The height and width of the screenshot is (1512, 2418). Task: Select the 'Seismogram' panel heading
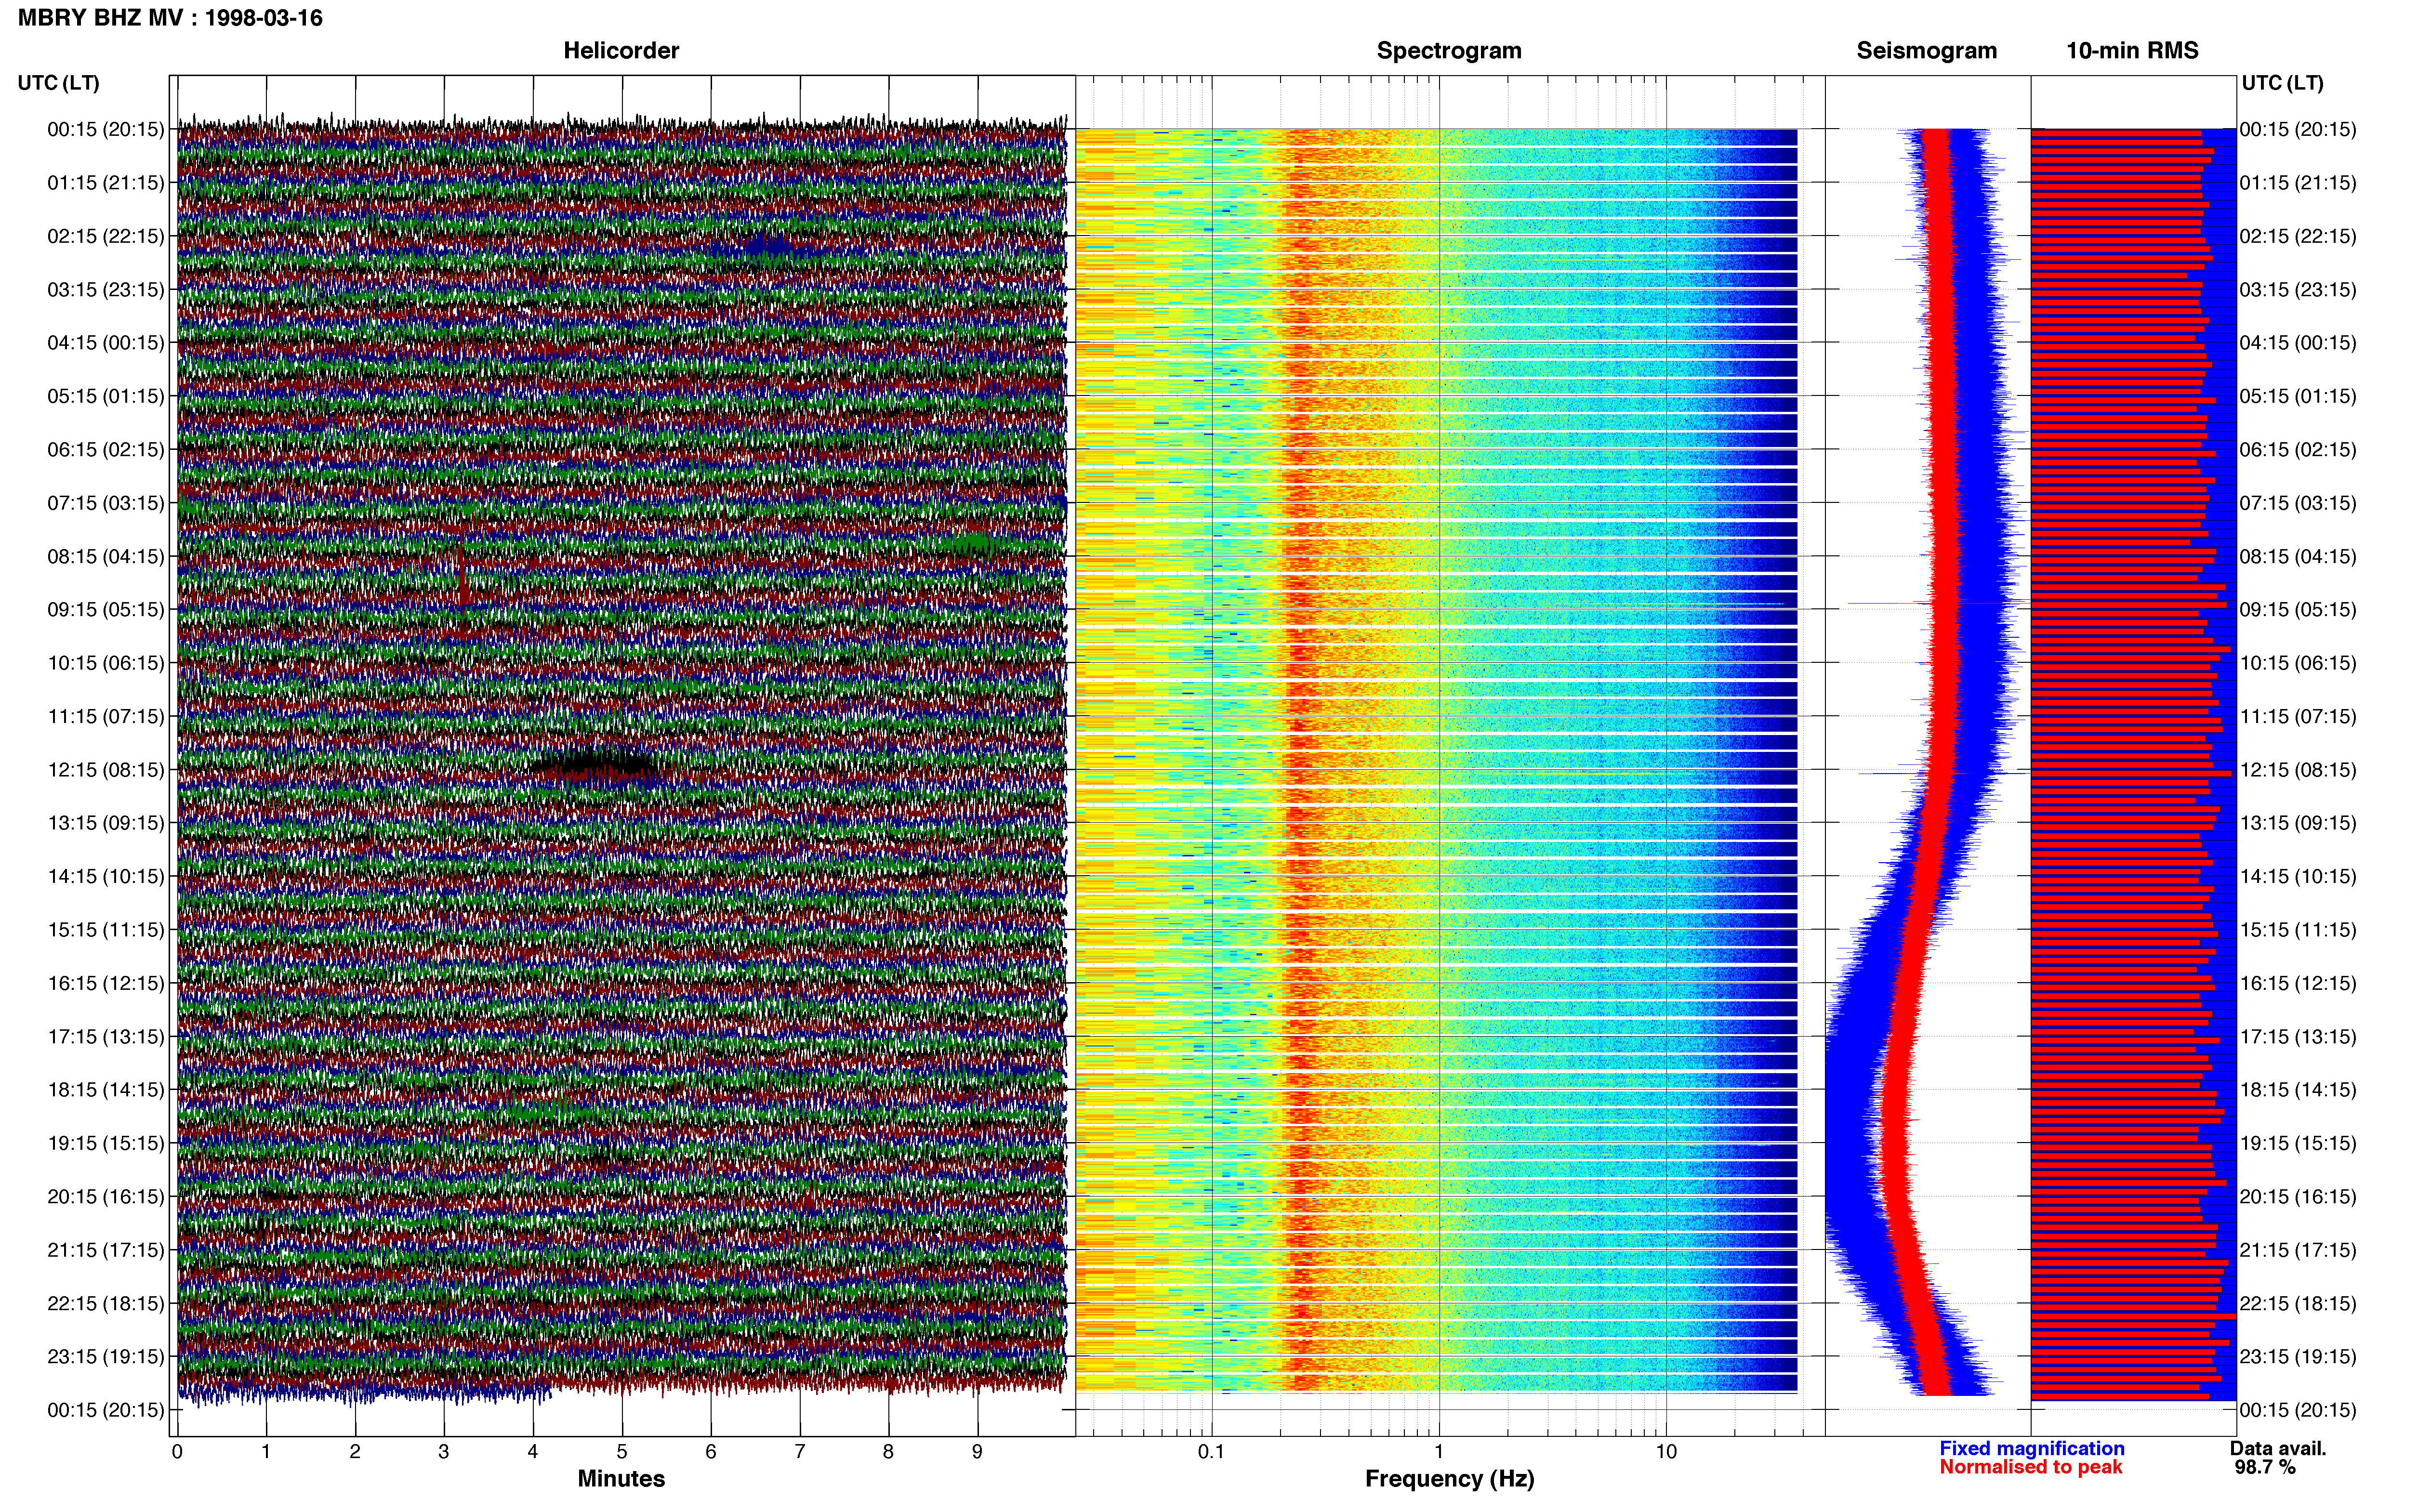pyautogui.click(x=1926, y=51)
